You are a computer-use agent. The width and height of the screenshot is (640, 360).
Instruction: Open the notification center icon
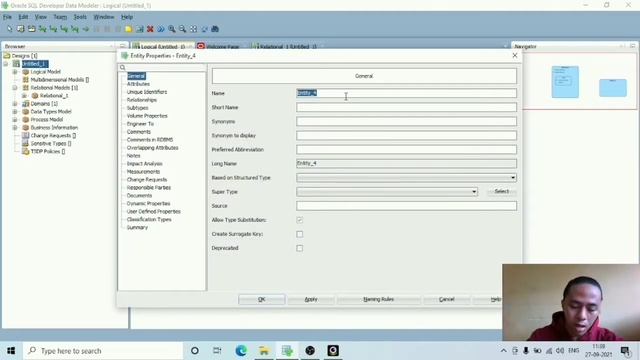pyautogui.click(x=625, y=351)
